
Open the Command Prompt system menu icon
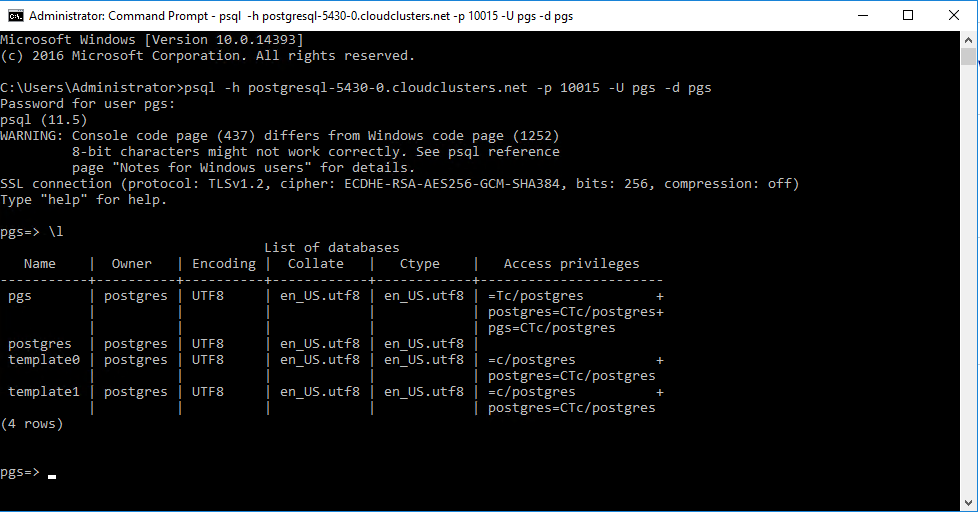[x=14, y=15]
